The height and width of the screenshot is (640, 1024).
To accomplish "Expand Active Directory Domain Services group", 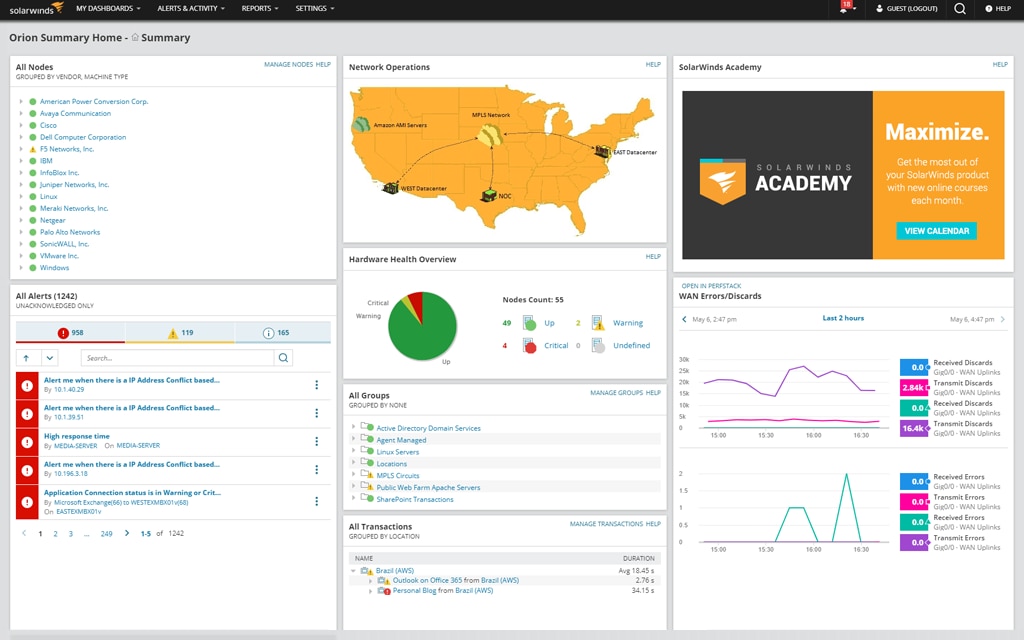I will 353,427.
